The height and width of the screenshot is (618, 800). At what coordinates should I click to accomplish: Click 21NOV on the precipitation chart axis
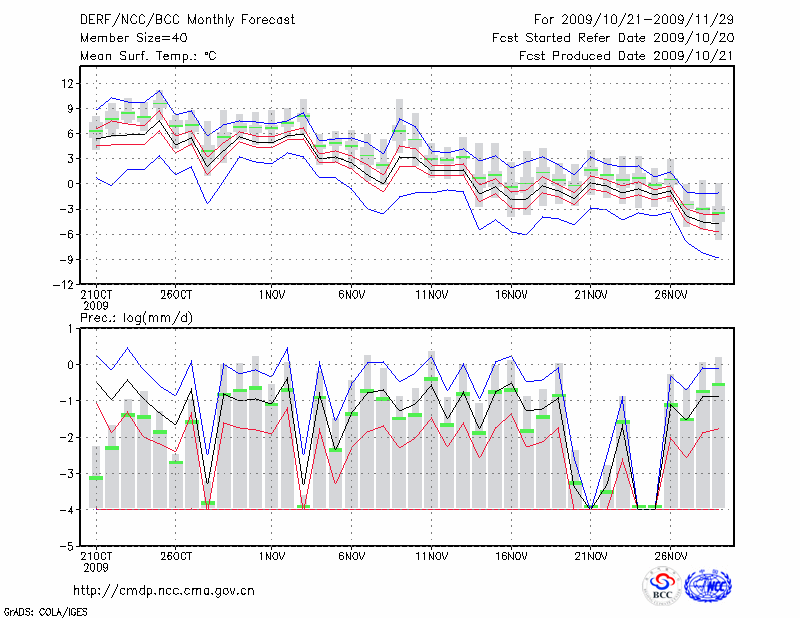point(591,557)
